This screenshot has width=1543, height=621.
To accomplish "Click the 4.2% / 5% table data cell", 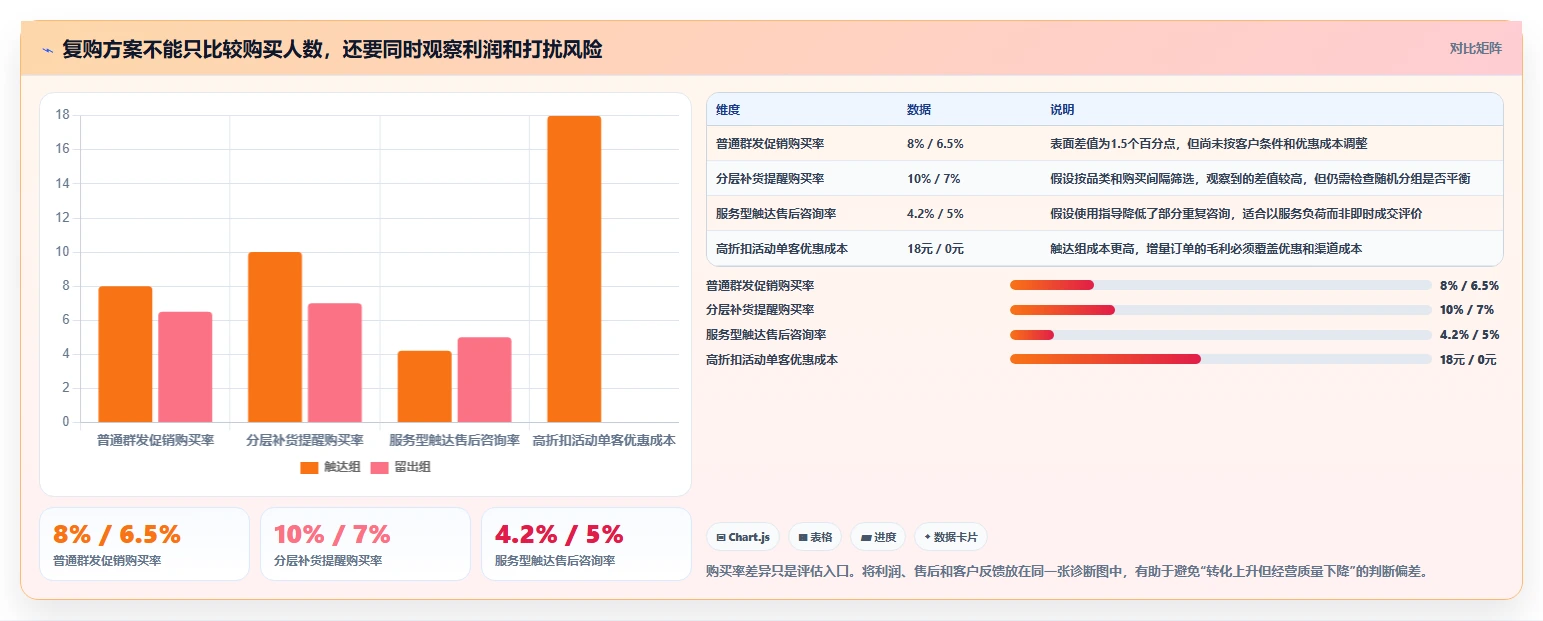I will (x=935, y=213).
